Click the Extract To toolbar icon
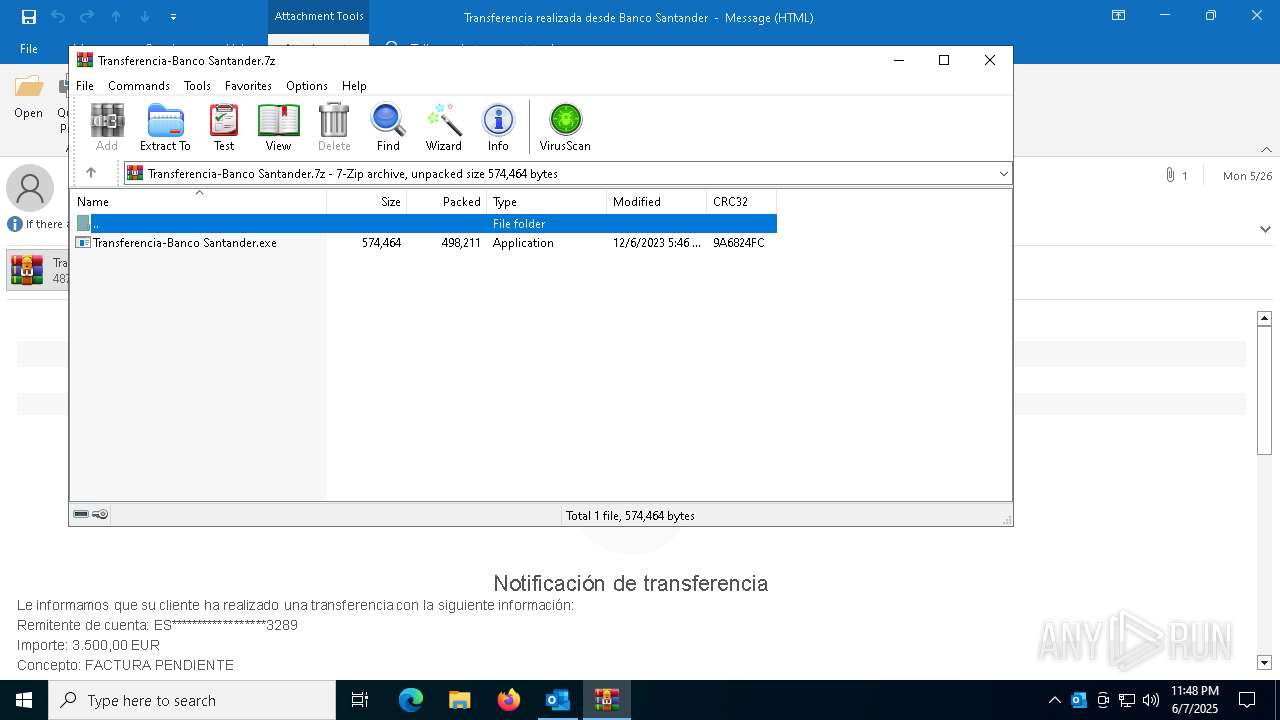This screenshot has height=720, width=1280. tap(165, 127)
